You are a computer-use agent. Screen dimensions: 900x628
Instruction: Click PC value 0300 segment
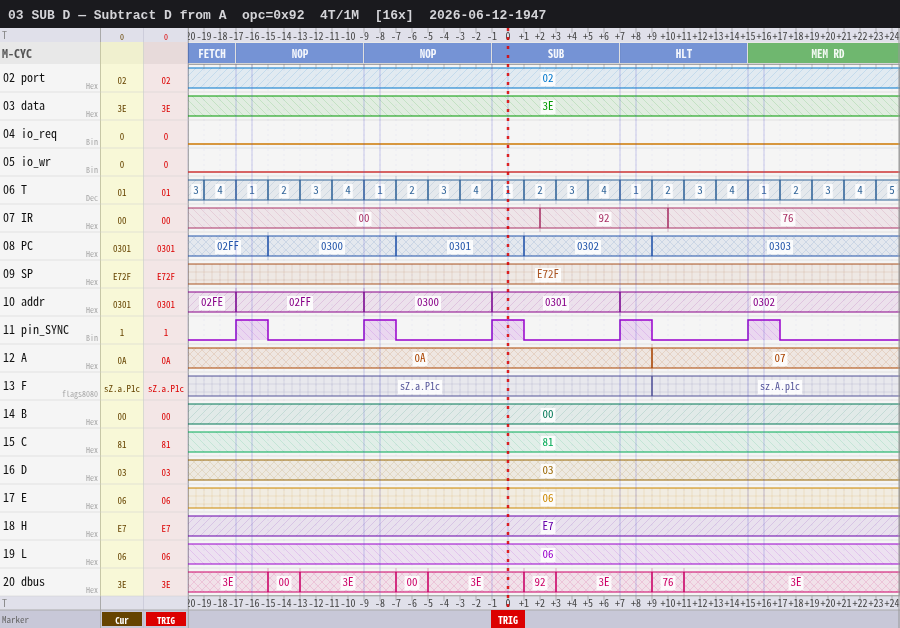click(x=332, y=246)
